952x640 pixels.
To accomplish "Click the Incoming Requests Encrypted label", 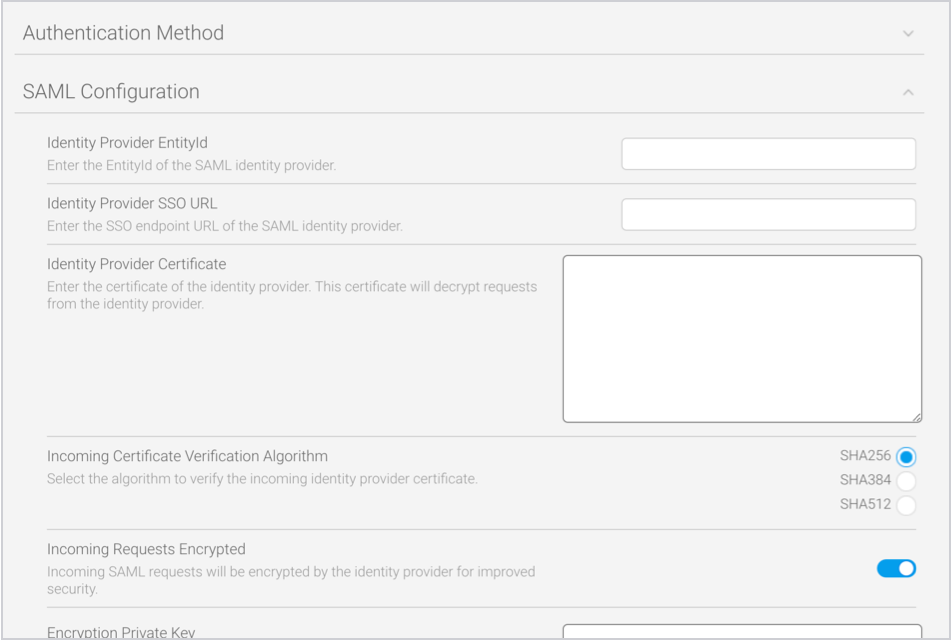I will coord(146,549).
